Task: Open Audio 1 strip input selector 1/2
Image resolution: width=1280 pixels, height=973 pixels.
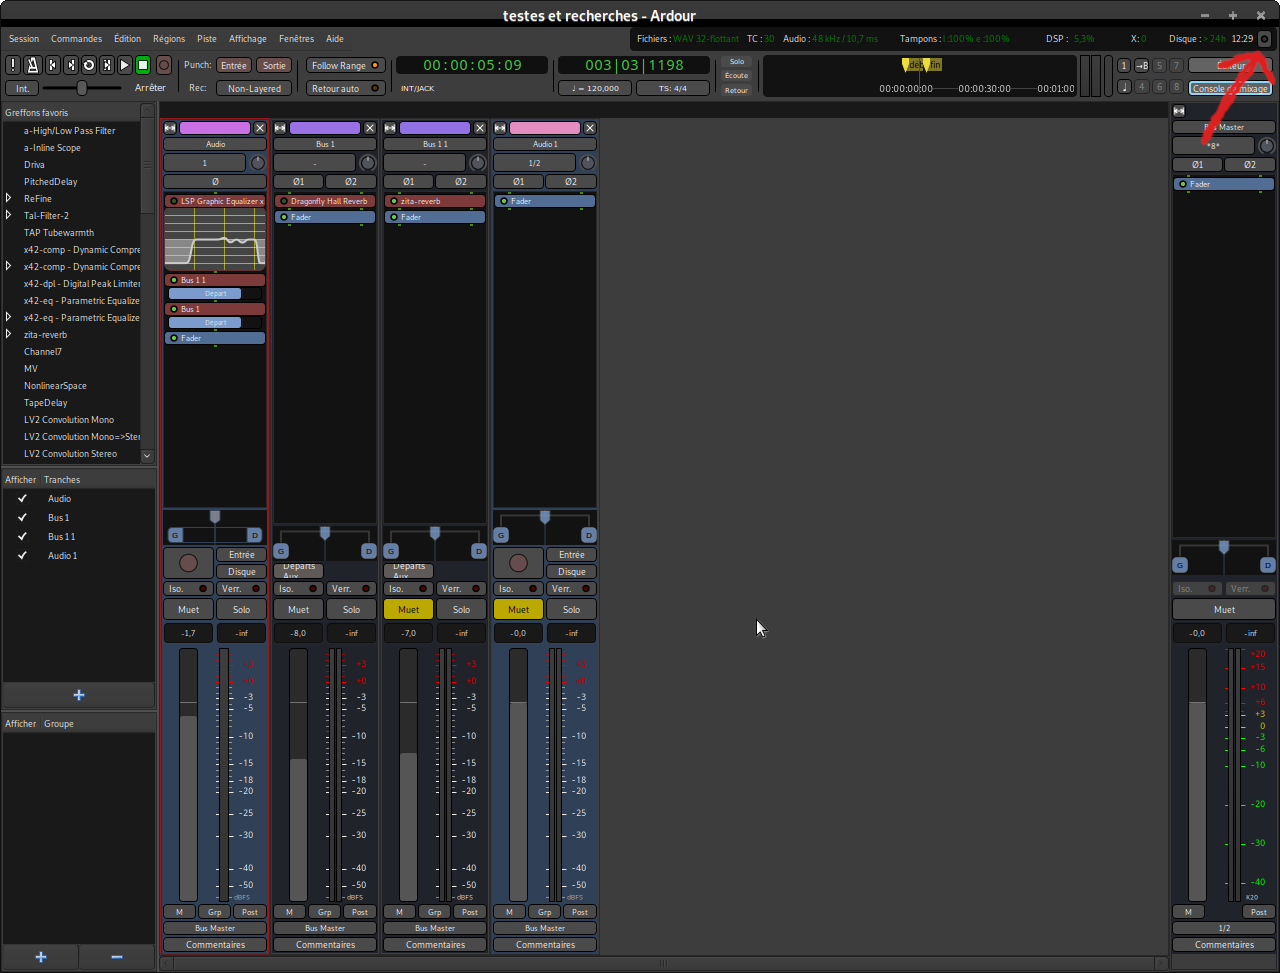Action: point(535,163)
